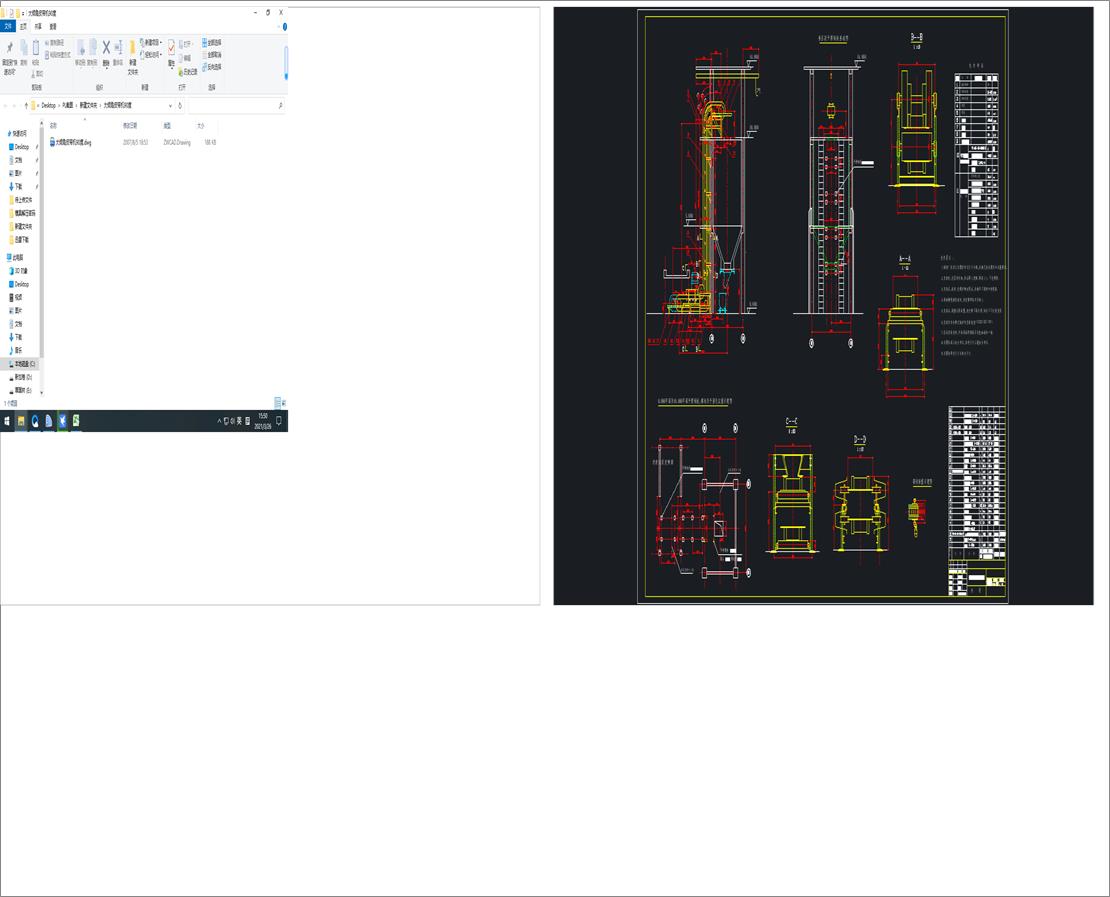This screenshot has width=1110, height=897.
Task: Click the new folder icon in ribbon
Action: [x=132, y=48]
